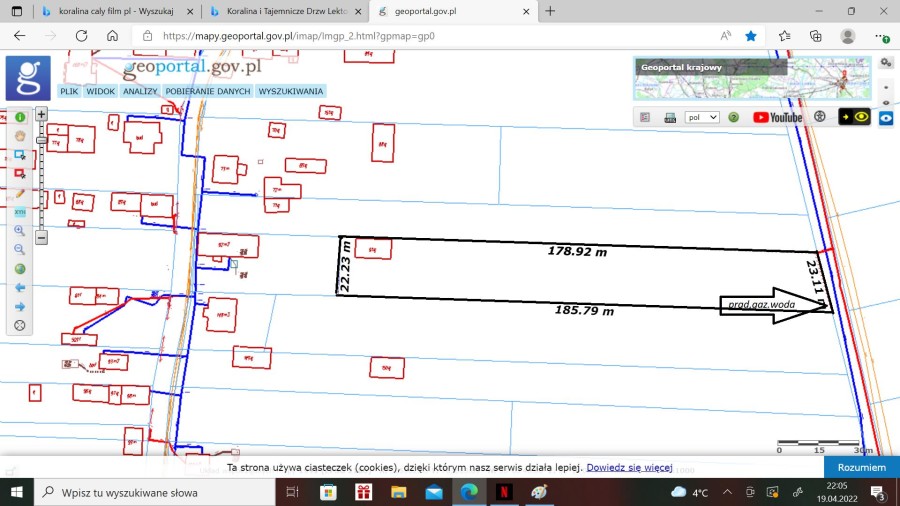Toggle the map legend list icon
Viewport: 900px width, 506px height.
point(646,117)
